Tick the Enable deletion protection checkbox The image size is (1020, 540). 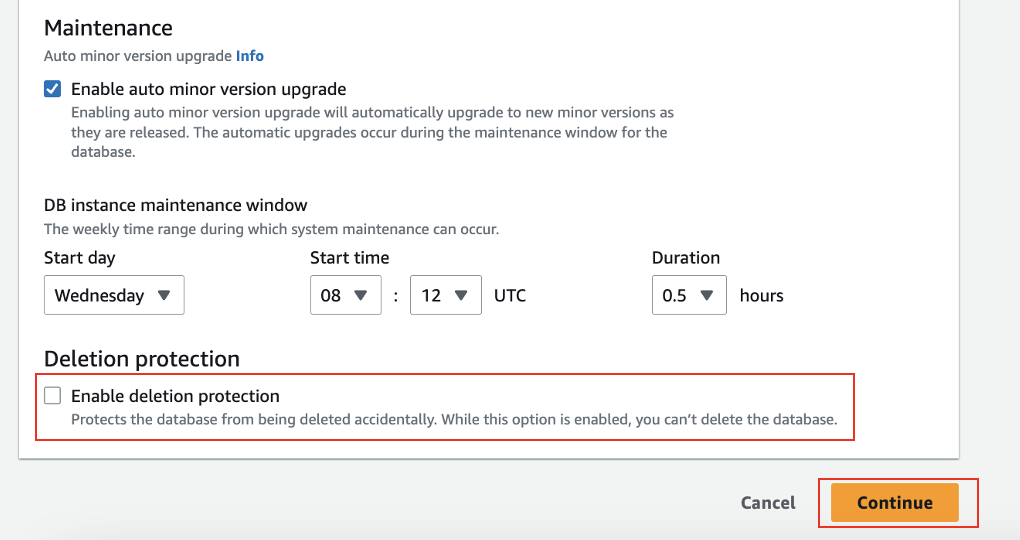(53, 396)
